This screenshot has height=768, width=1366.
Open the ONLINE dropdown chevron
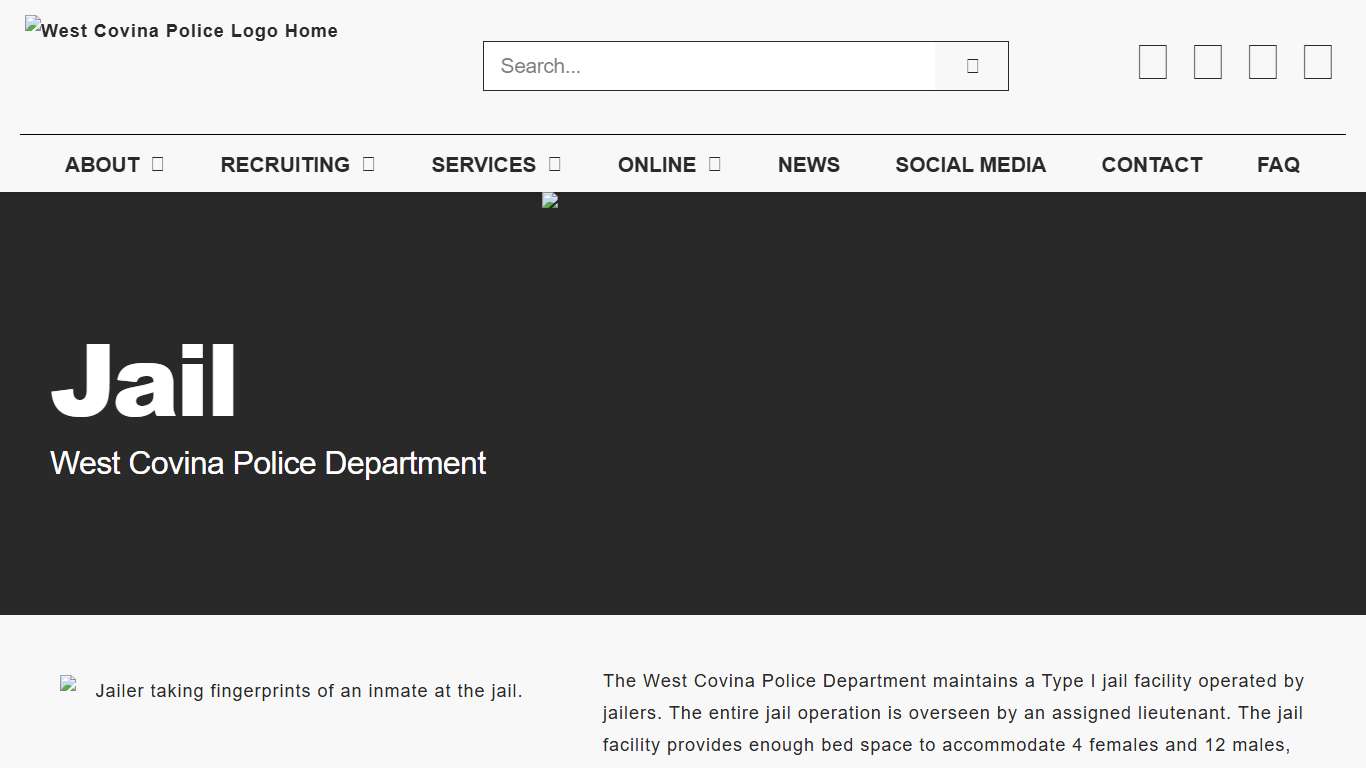tap(714, 164)
